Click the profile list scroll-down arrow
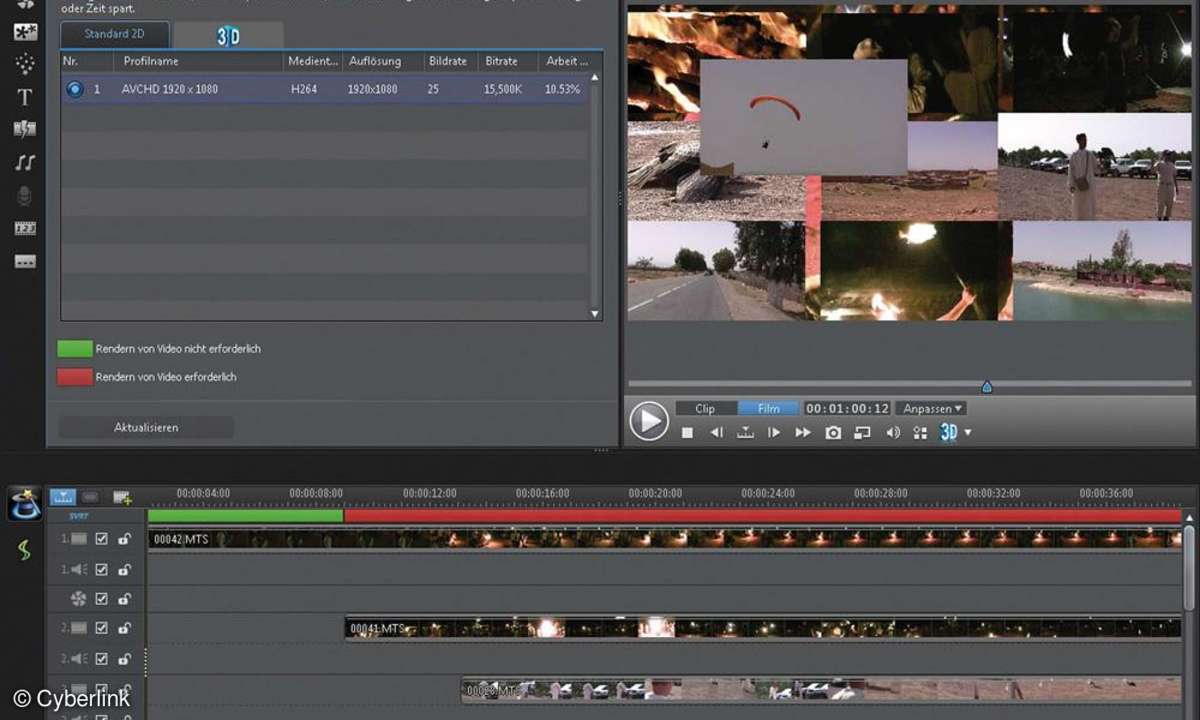1200x720 pixels. click(x=595, y=314)
